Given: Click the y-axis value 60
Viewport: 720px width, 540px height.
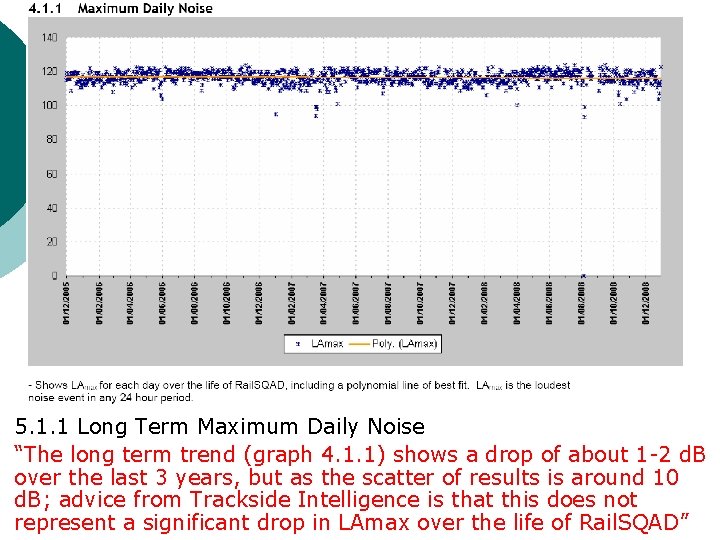Looking at the screenshot, I should point(52,174).
